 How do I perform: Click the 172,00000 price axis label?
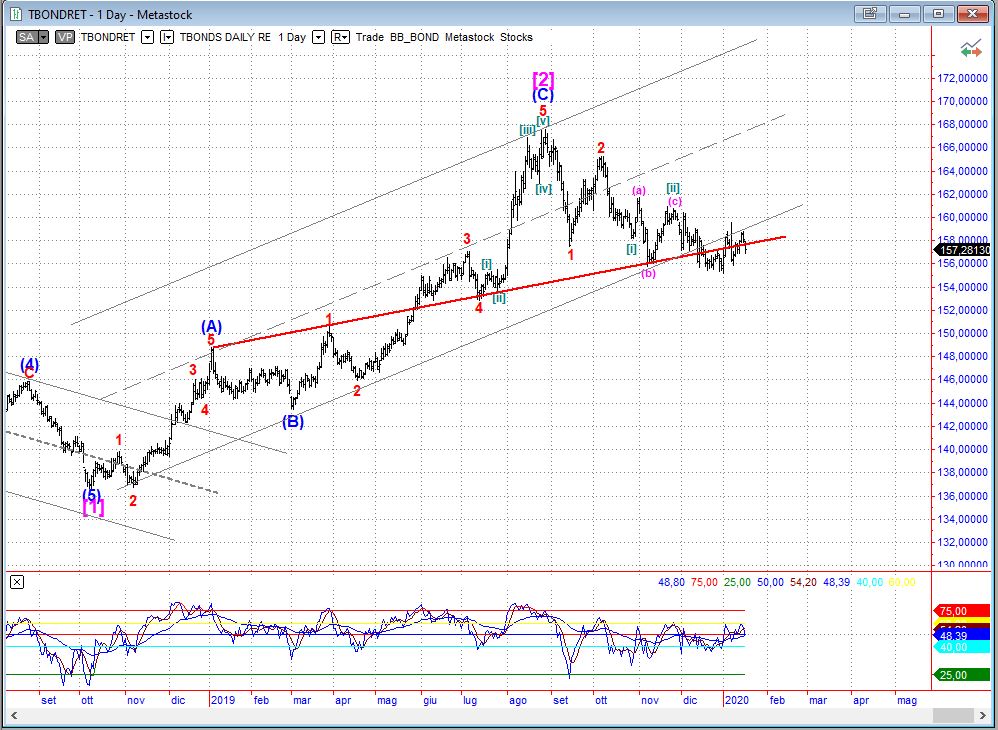(963, 78)
